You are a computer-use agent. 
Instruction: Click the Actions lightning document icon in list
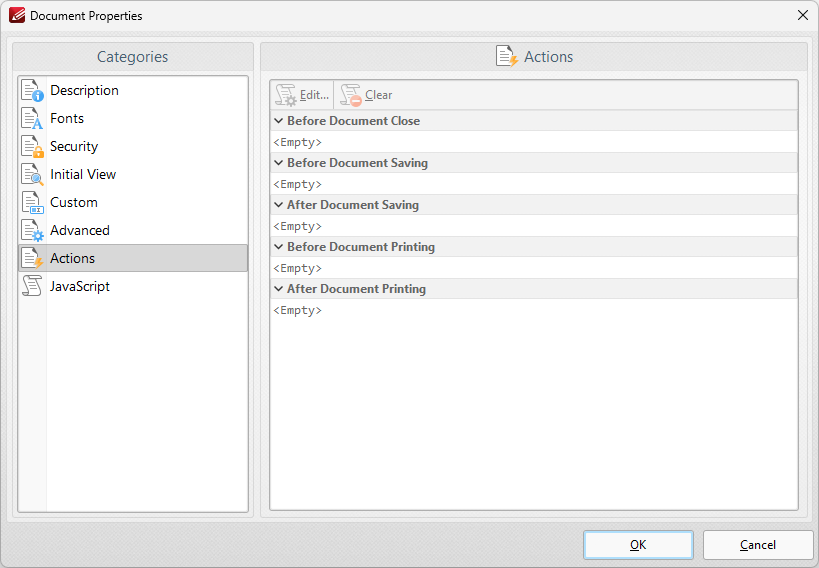coord(32,258)
